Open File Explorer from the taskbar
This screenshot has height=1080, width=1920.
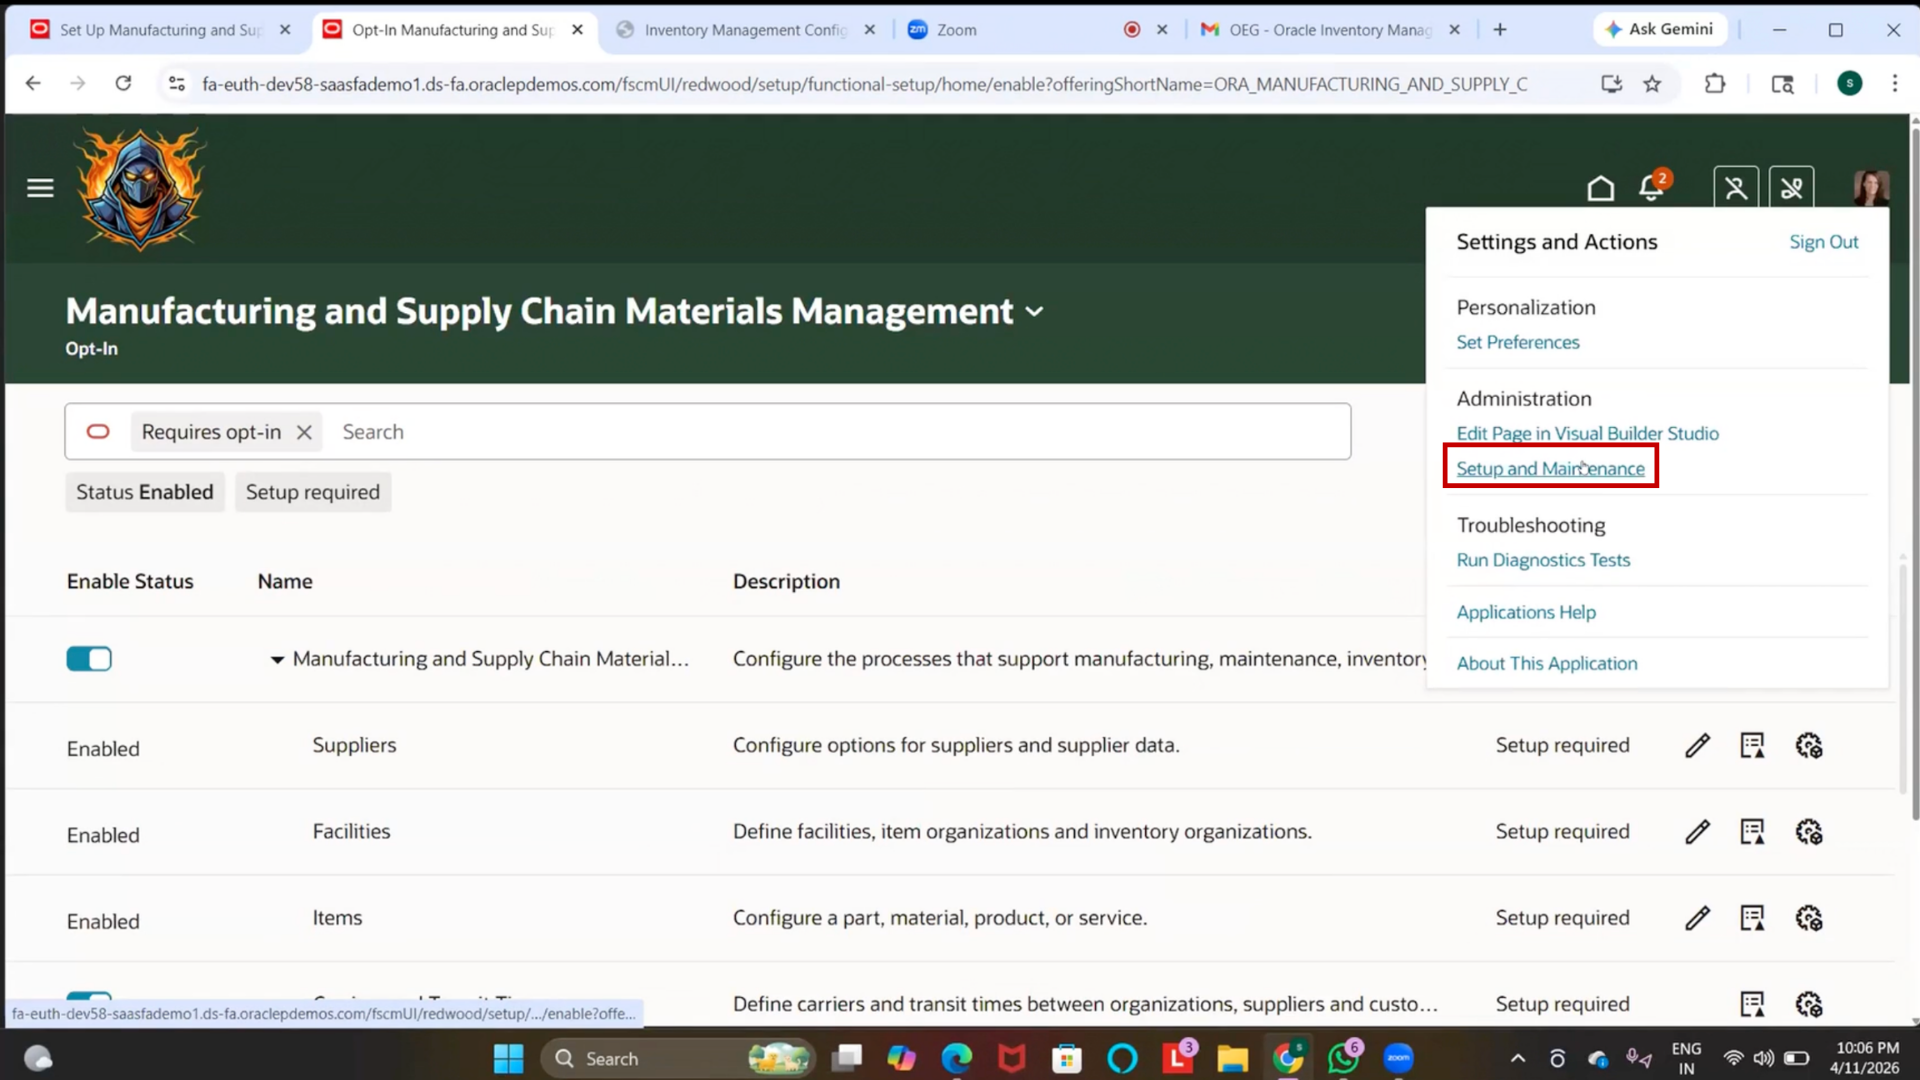pos(1232,1058)
